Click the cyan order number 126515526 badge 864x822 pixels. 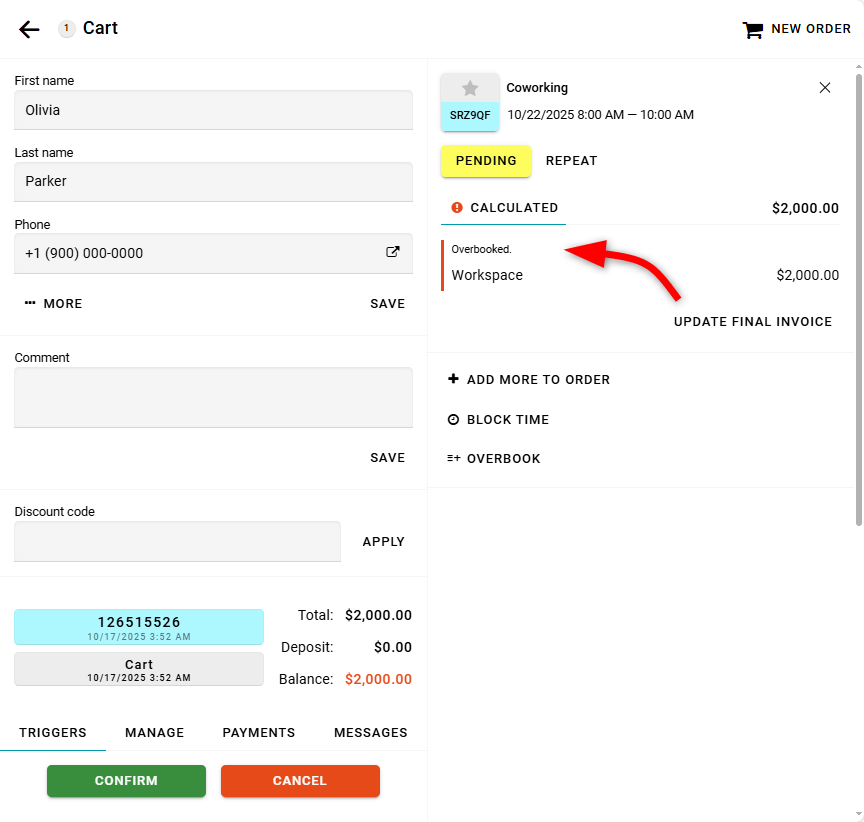click(139, 627)
